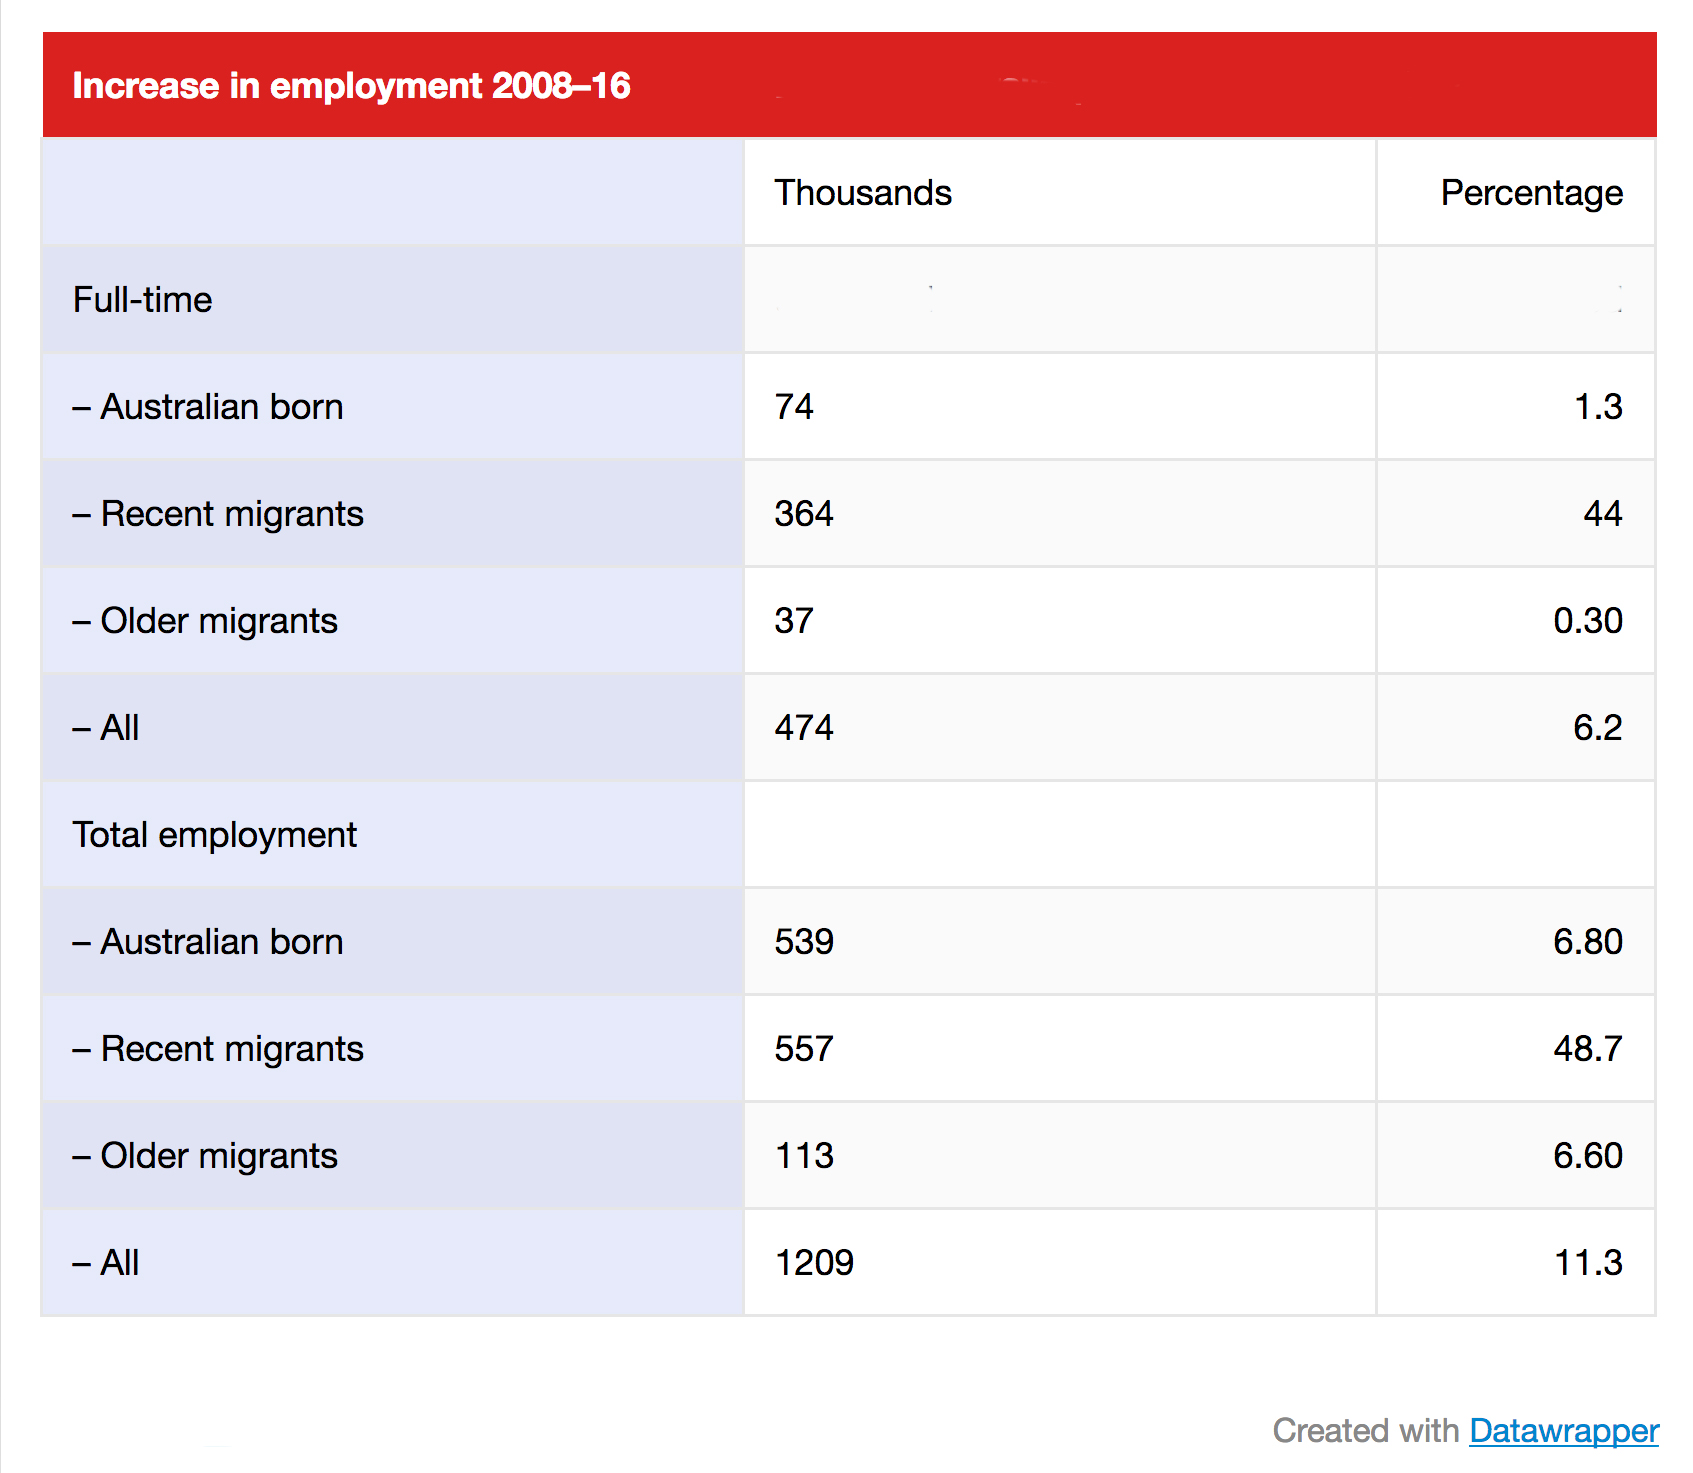
Task: Click the value 539 in Thousands
Action: tap(804, 942)
